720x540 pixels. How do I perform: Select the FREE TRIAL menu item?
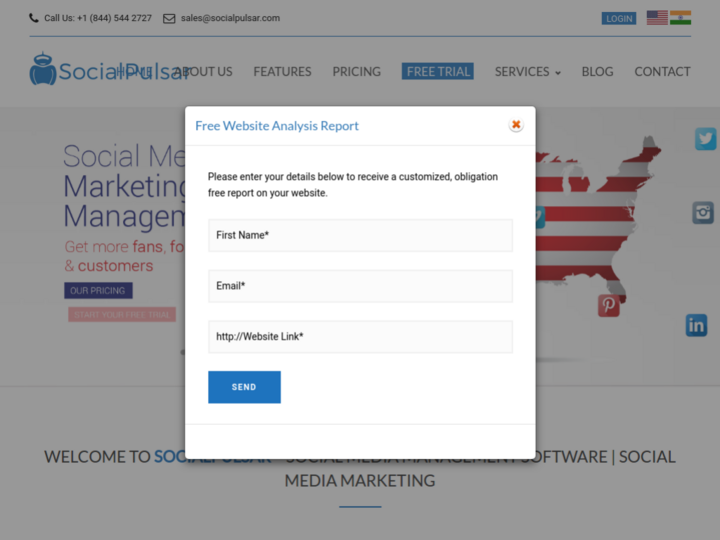point(438,72)
